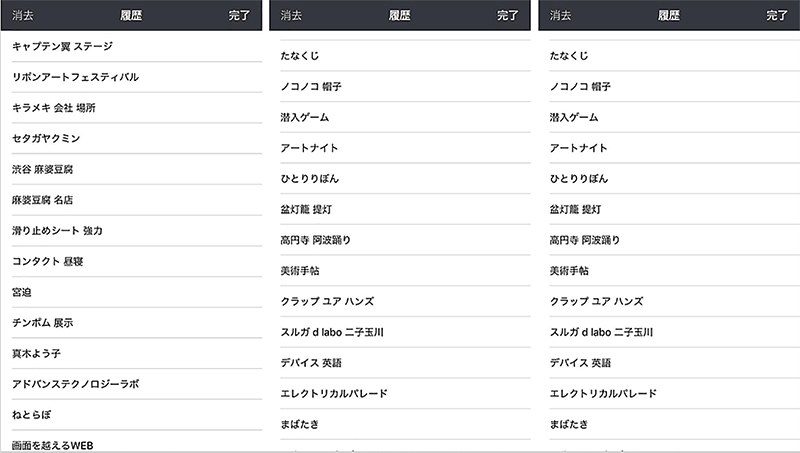Tap the アドバンステクノロジーラボ entry

(x=75, y=384)
